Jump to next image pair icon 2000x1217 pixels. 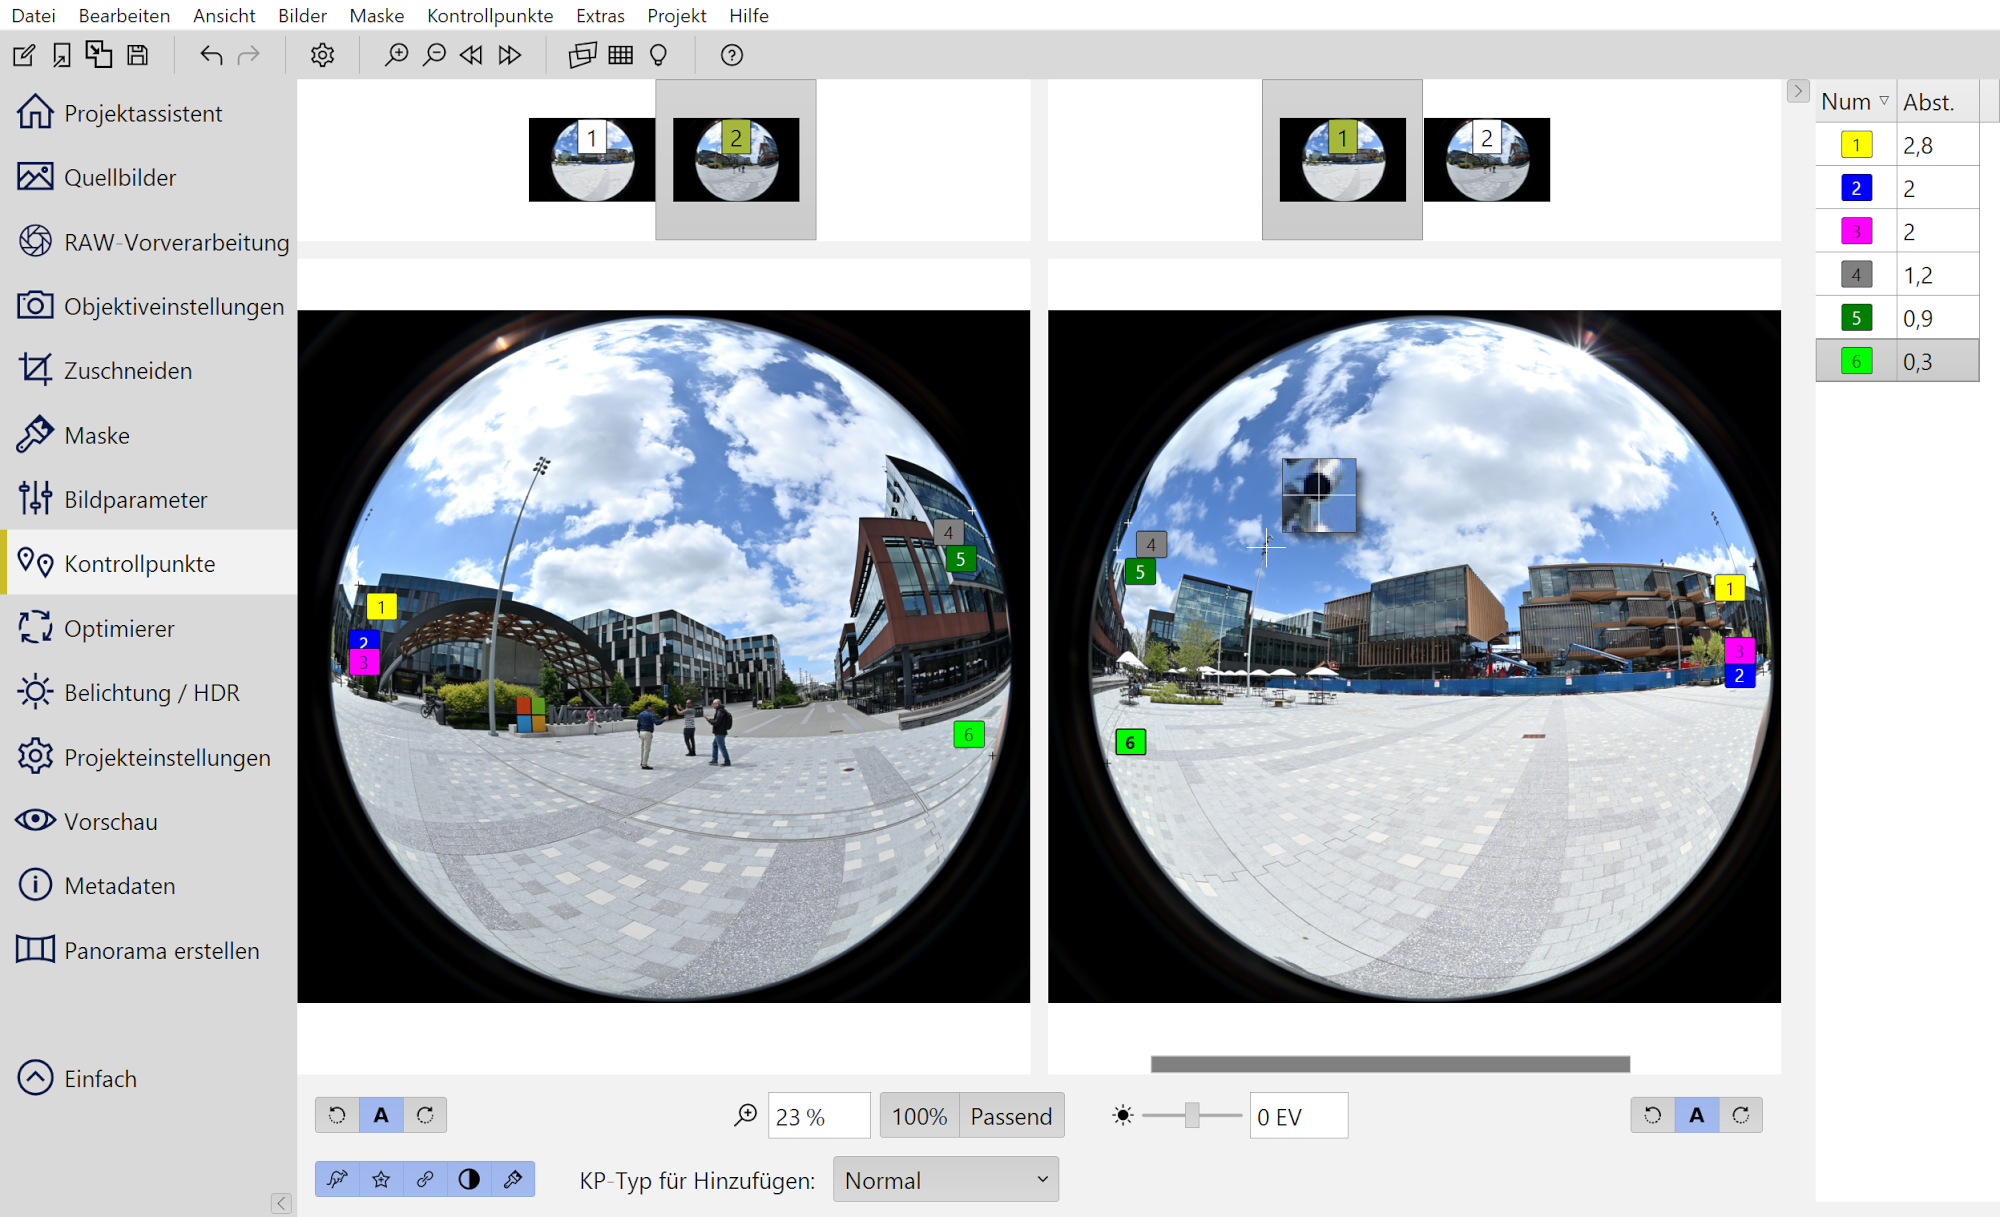(x=510, y=55)
